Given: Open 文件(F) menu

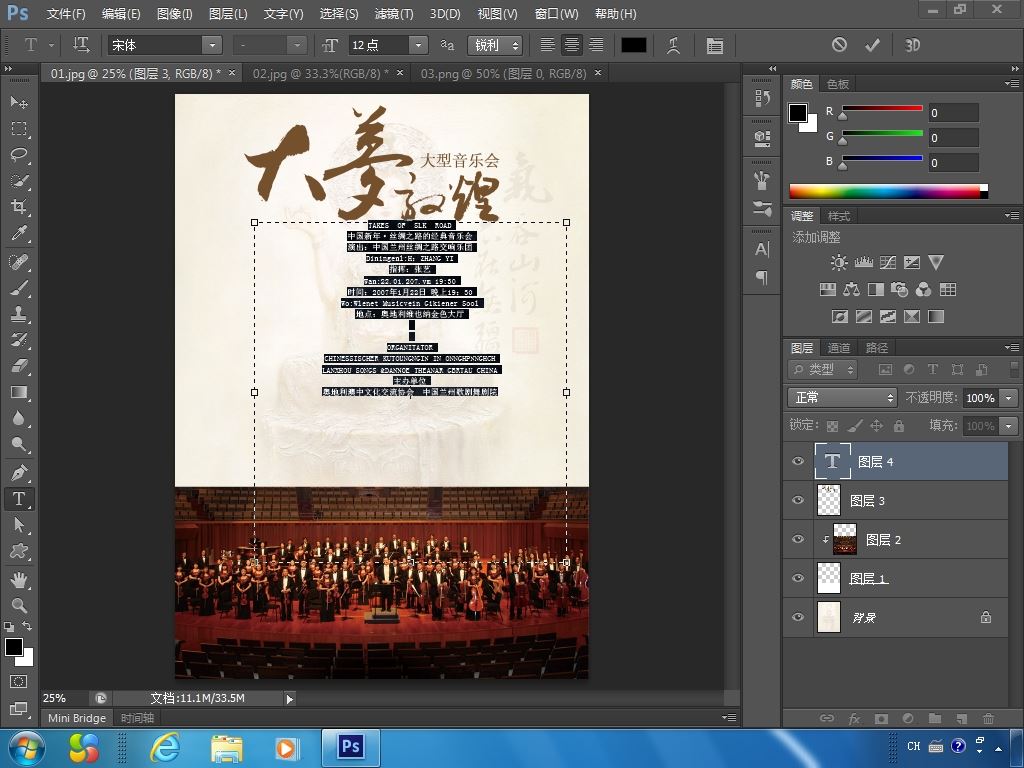Looking at the screenshot, I should [65, 14].
